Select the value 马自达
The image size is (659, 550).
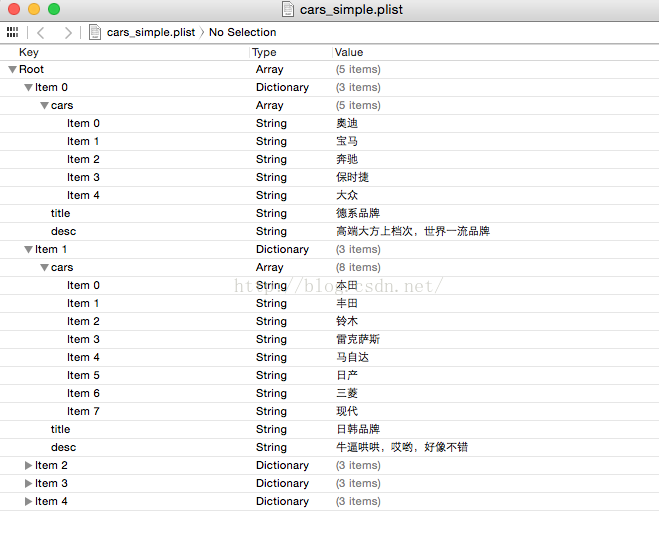(x=353, y=358)
